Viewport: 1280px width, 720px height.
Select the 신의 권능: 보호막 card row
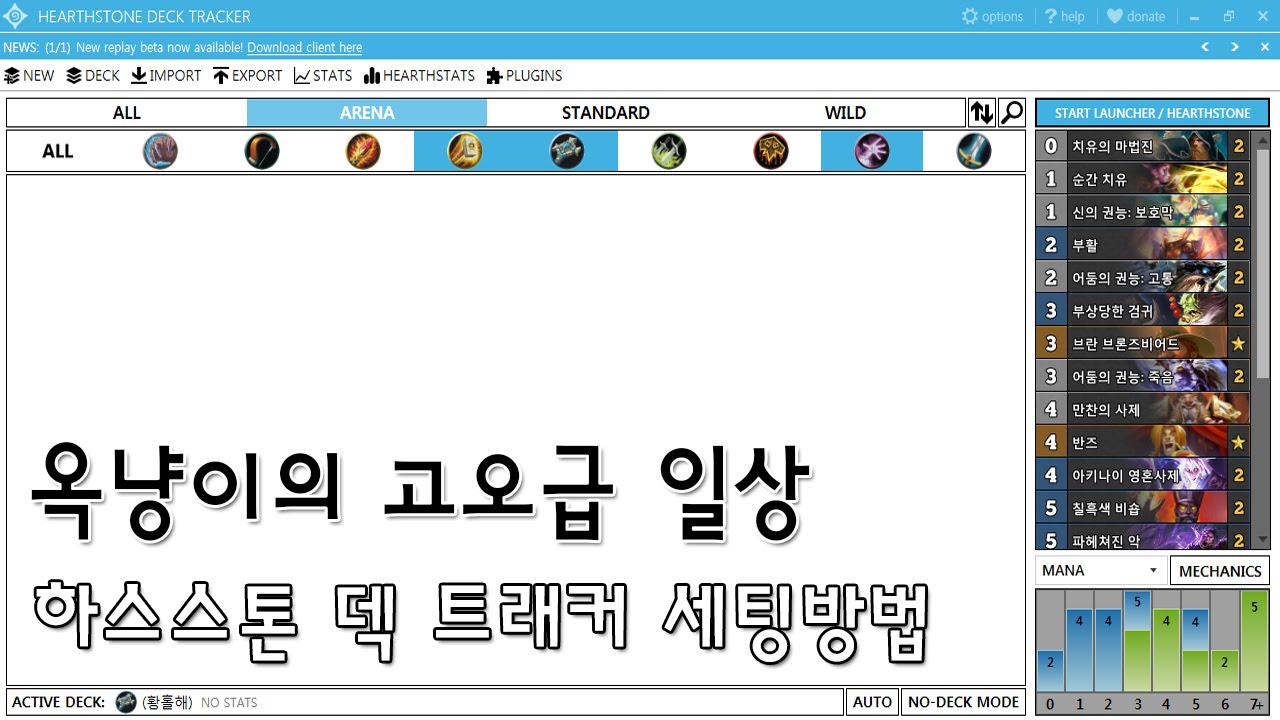point(1143,212)
